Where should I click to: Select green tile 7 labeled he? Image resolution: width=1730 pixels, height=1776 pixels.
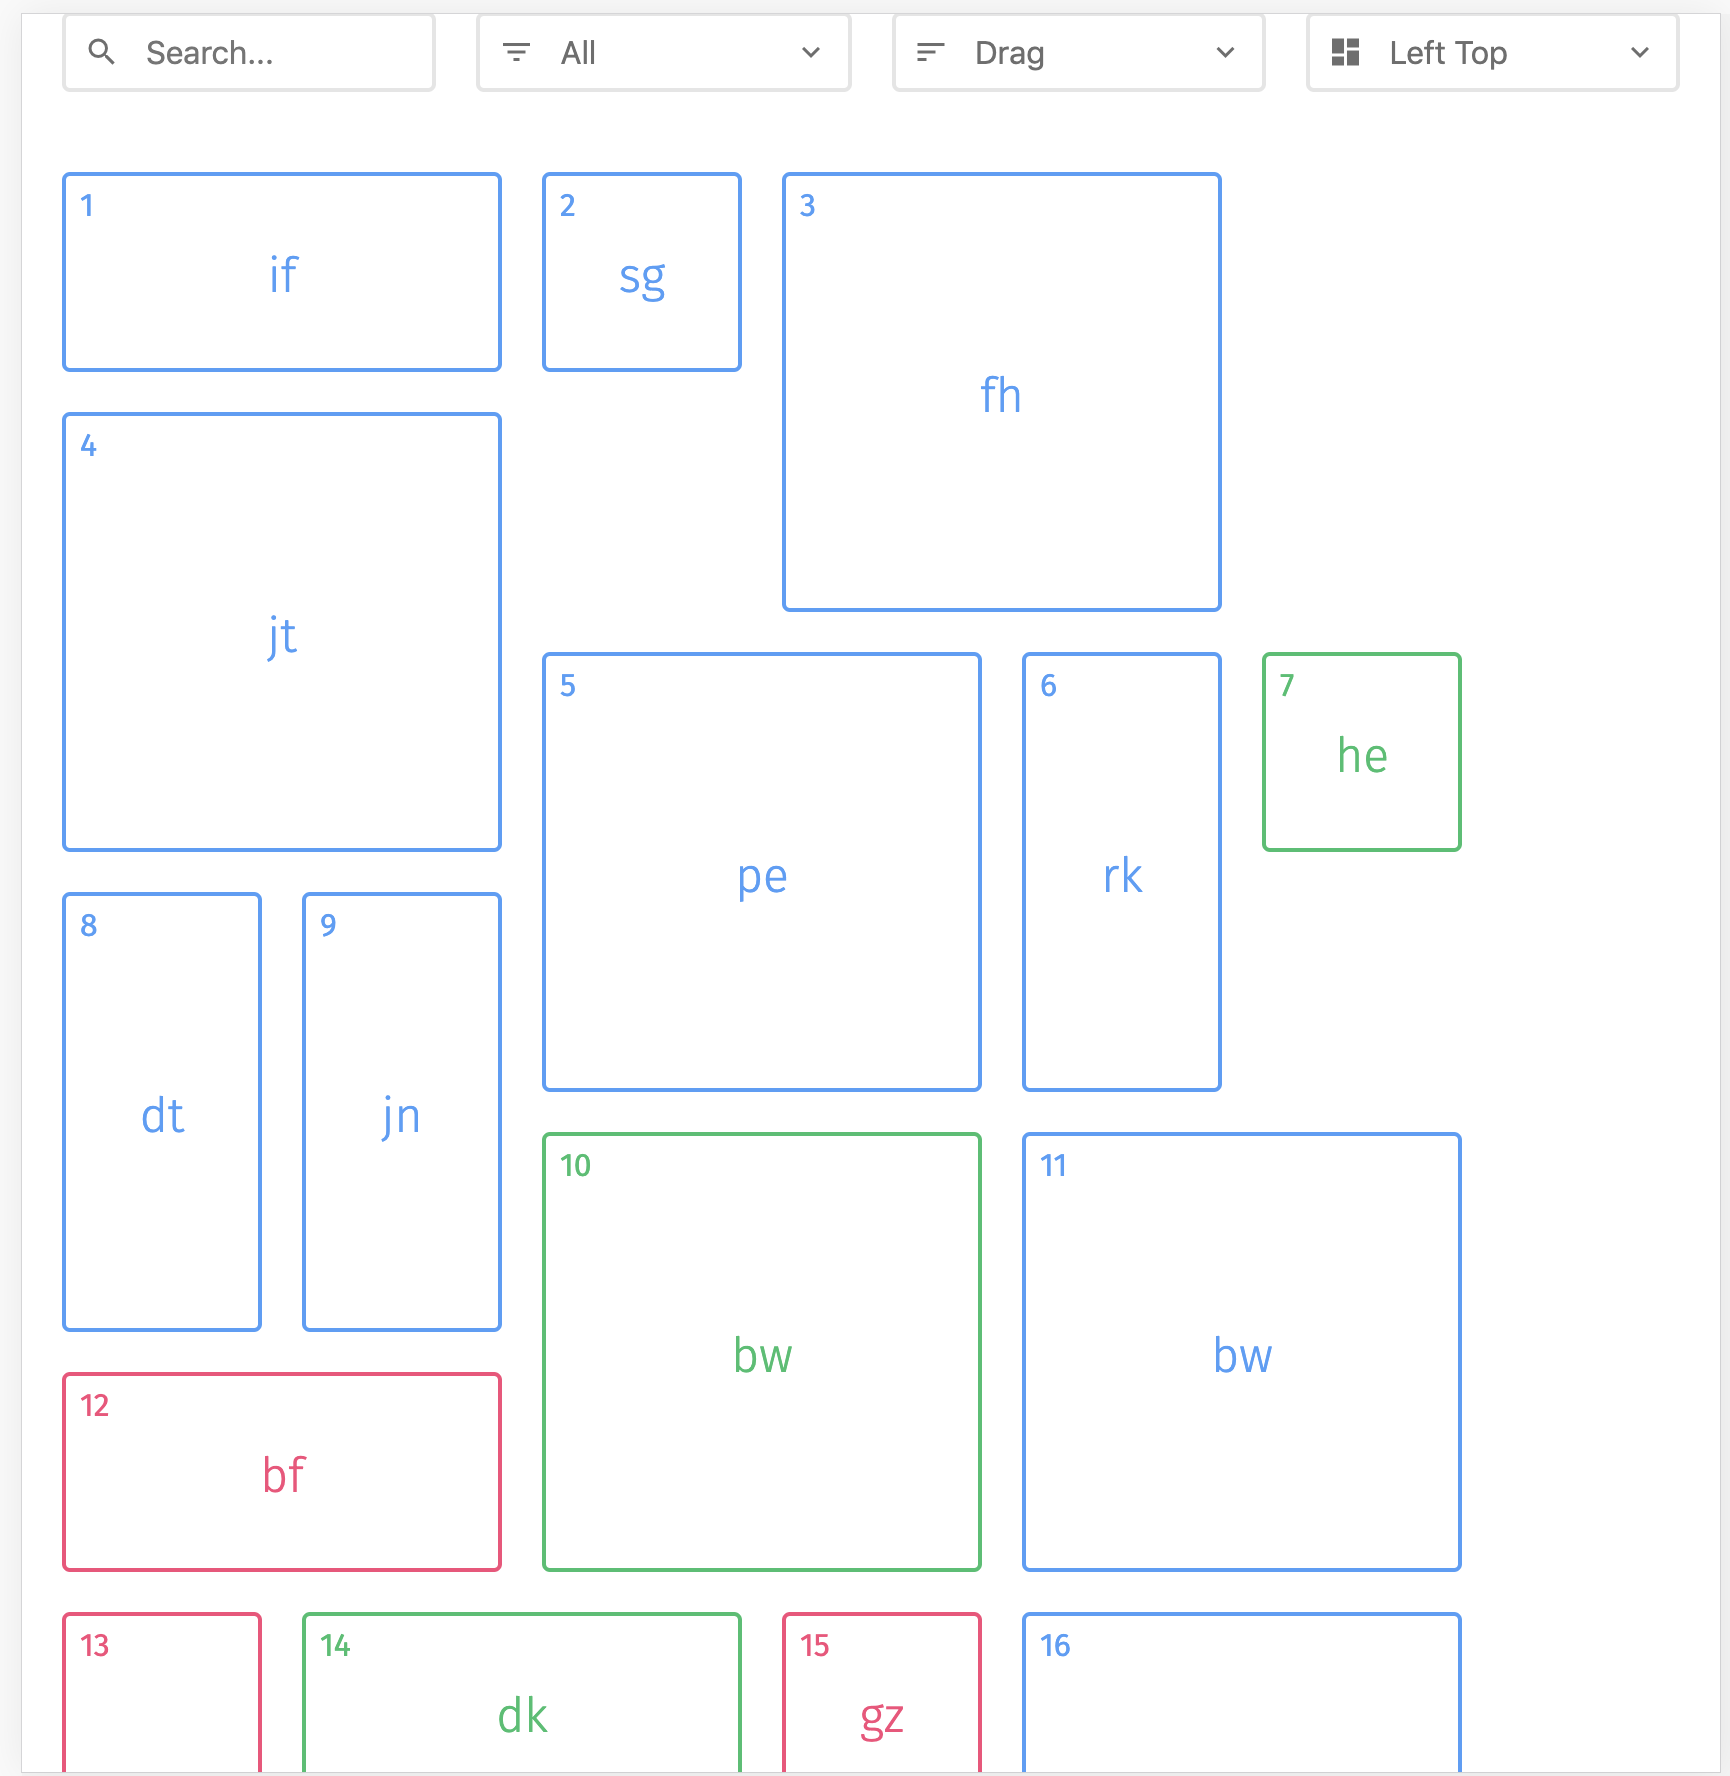coord(1362,752)
